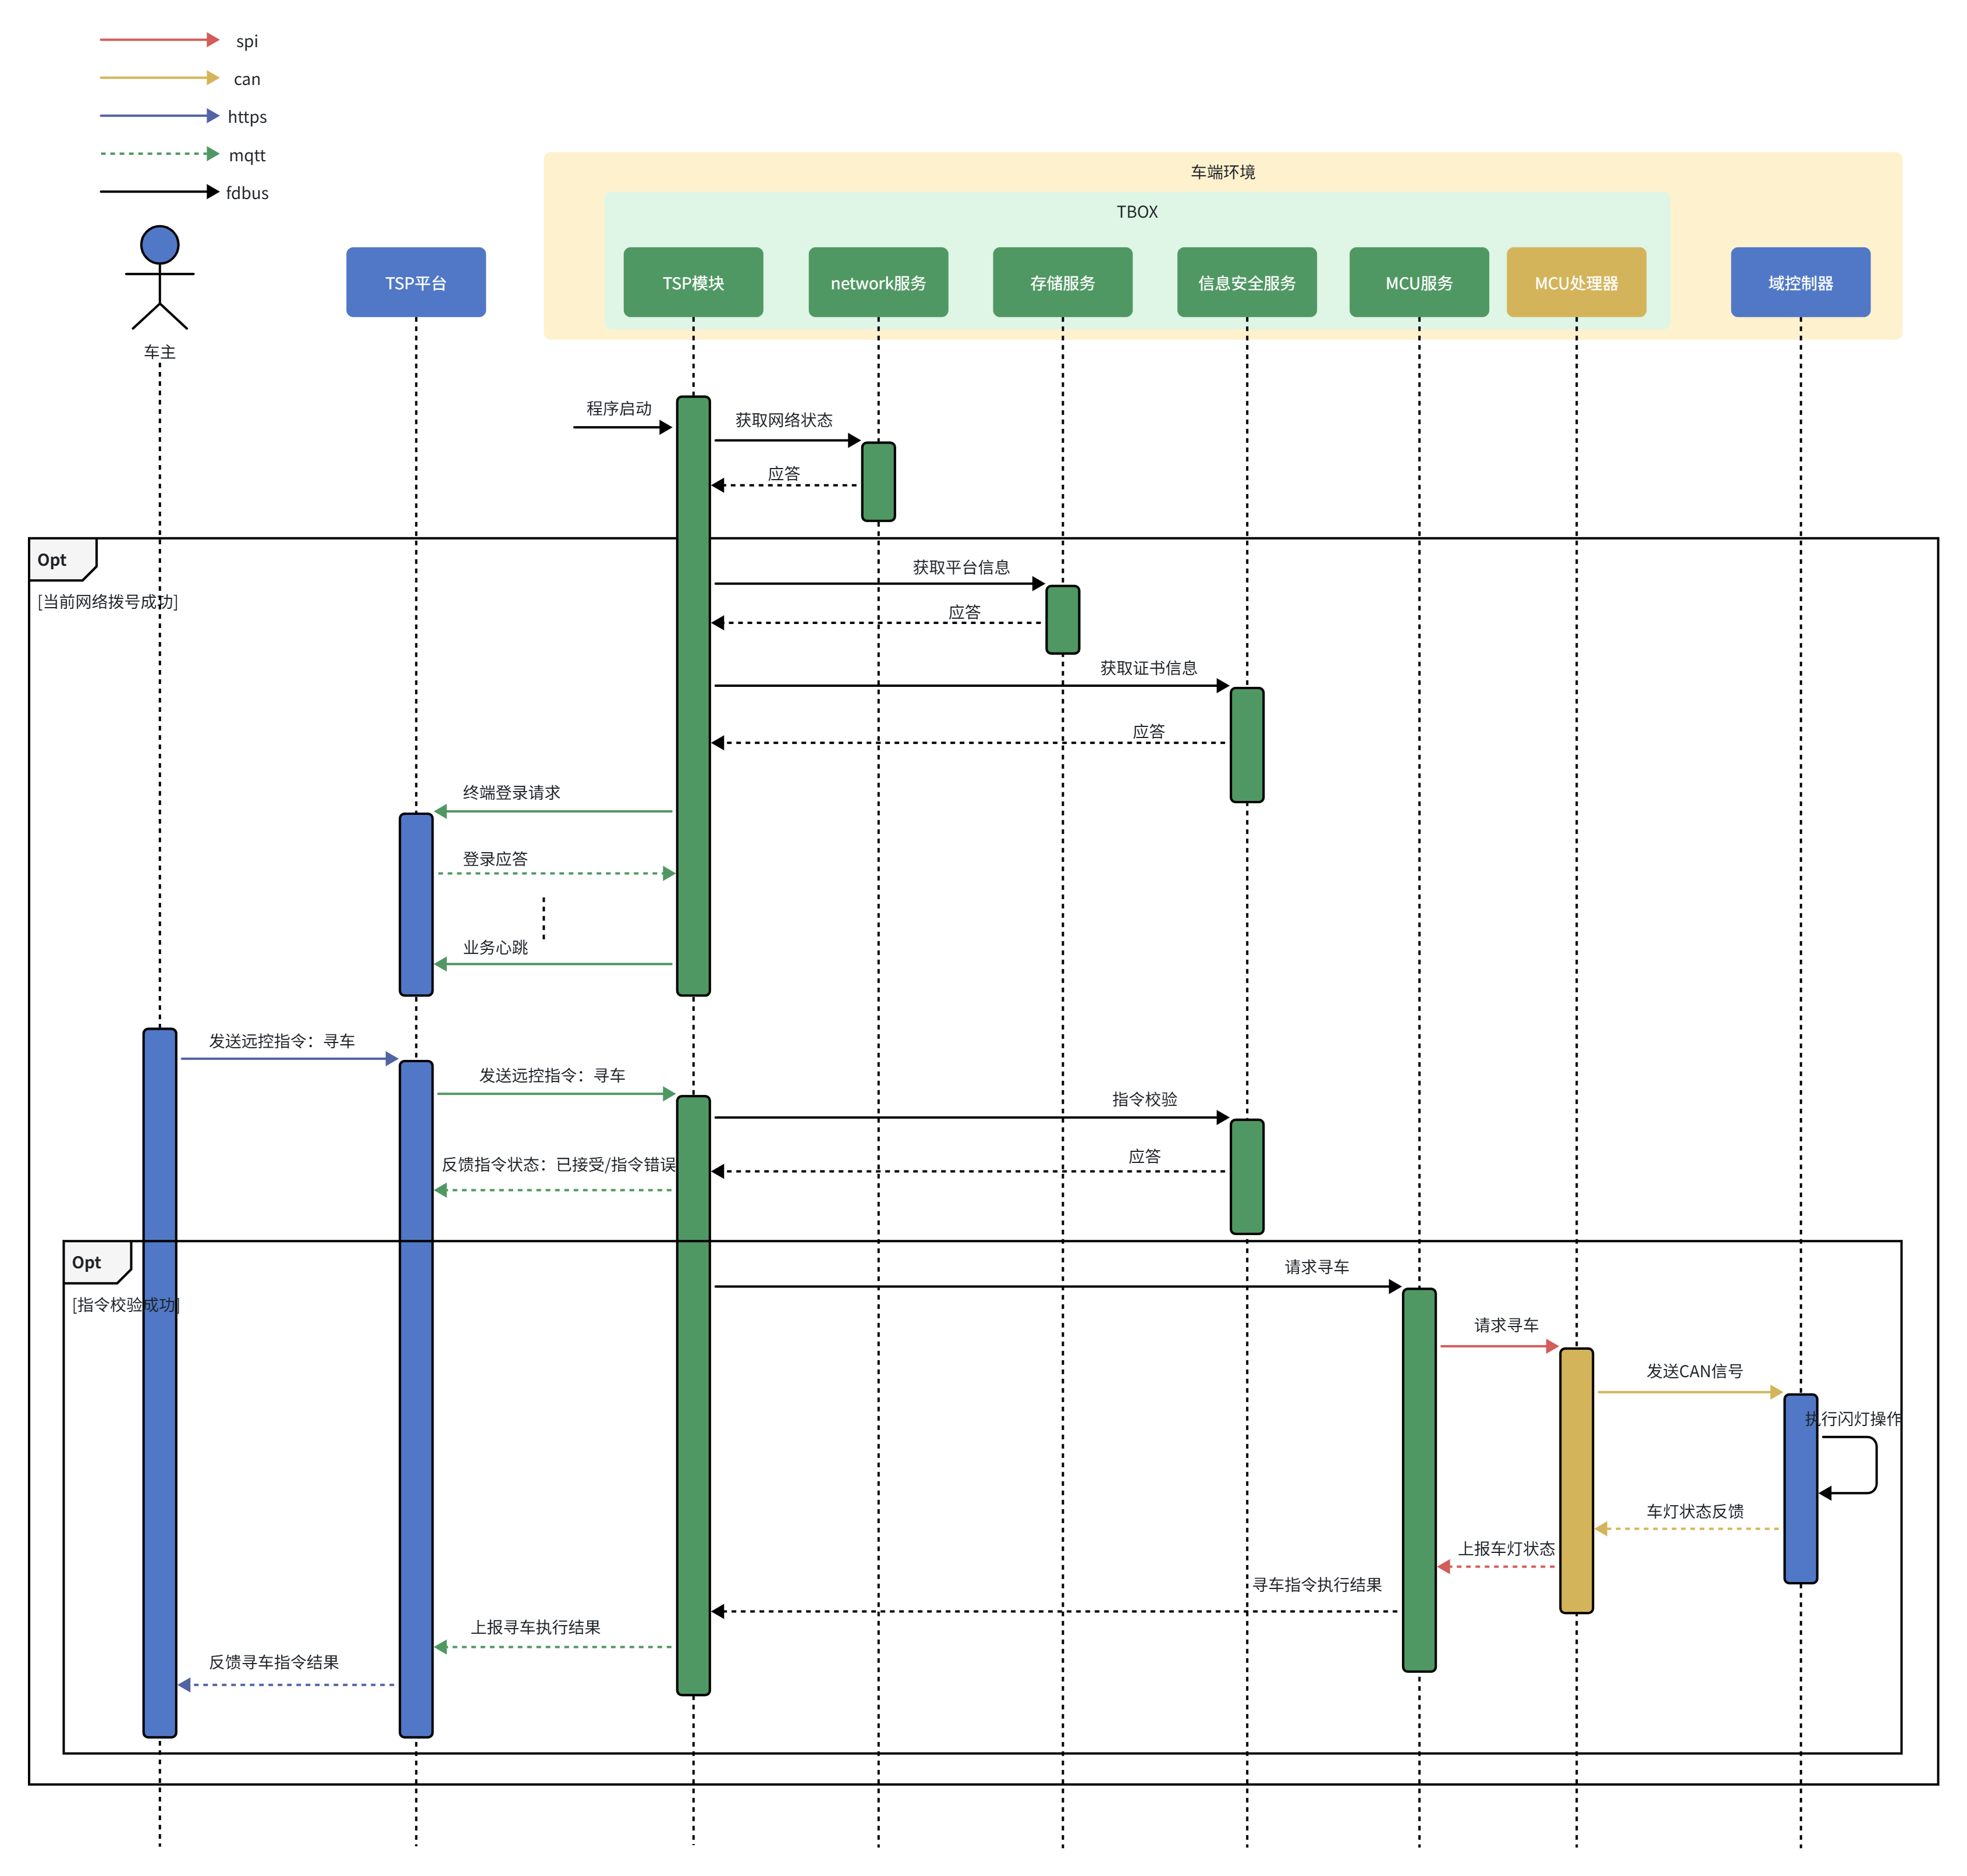Click the 终端登录请求 message label
This screenshot has height=1876, width=1967.
(x=511, y=792)
